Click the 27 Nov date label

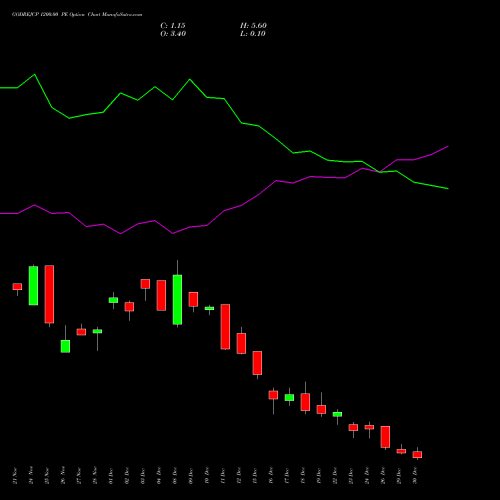coord(79,476)
